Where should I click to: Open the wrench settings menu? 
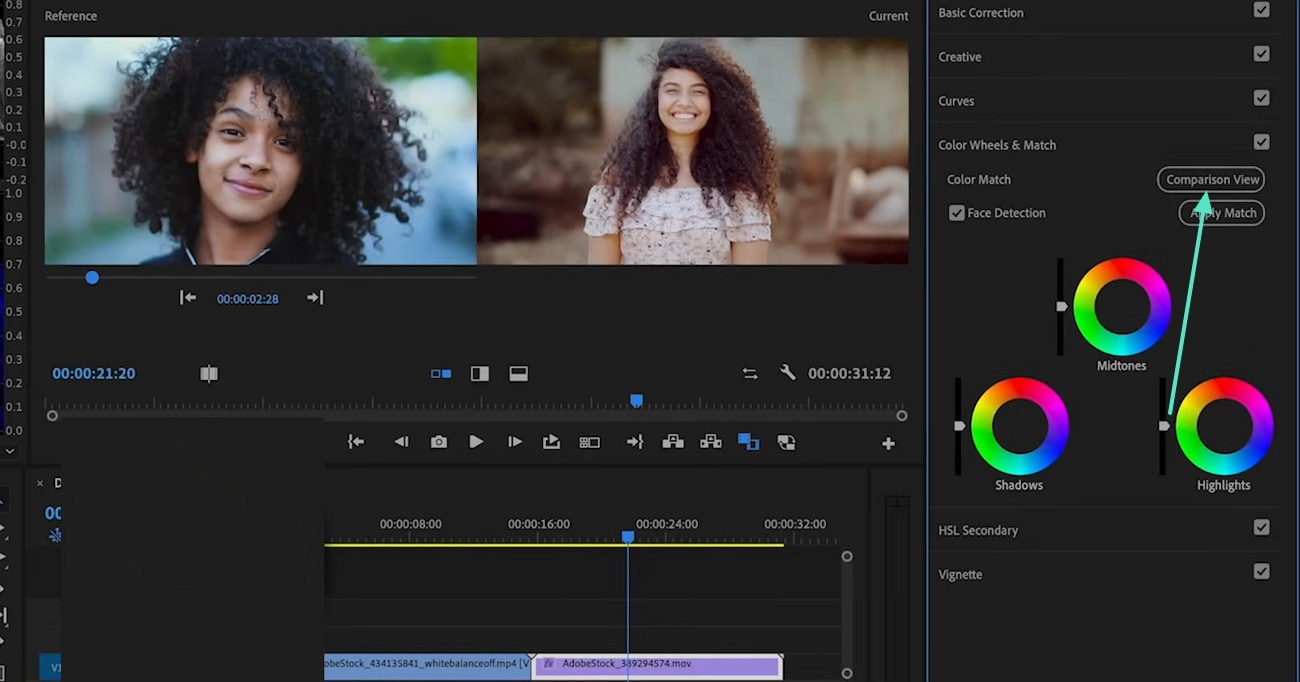[788, 373]
